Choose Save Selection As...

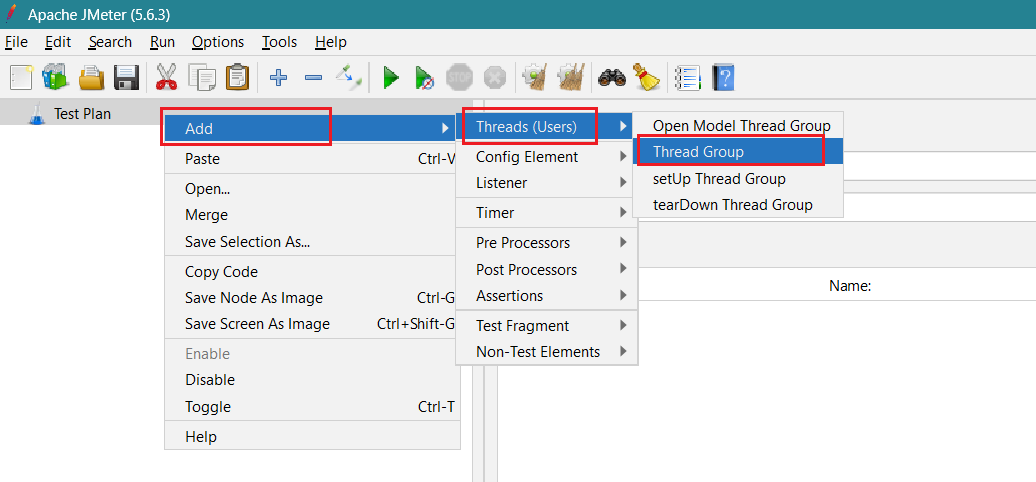pos(311,242)
